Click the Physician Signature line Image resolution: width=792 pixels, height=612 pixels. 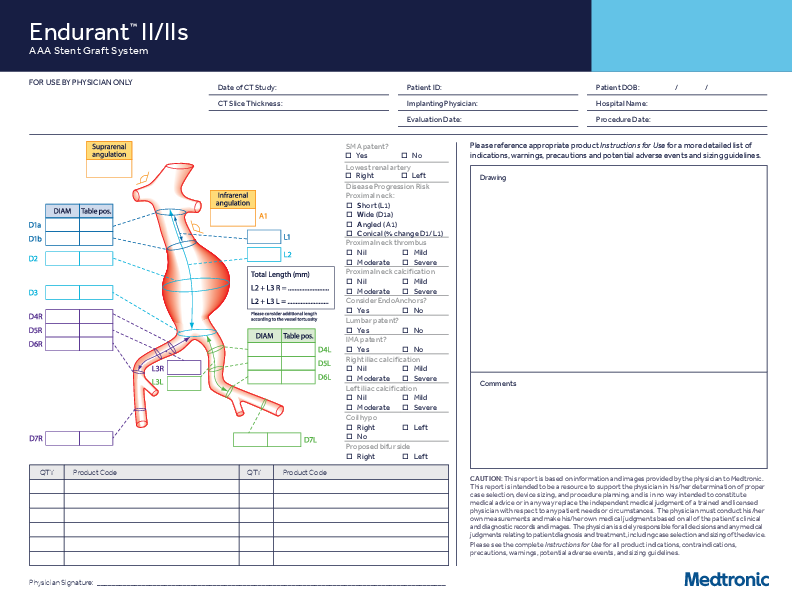coord(272,583)
